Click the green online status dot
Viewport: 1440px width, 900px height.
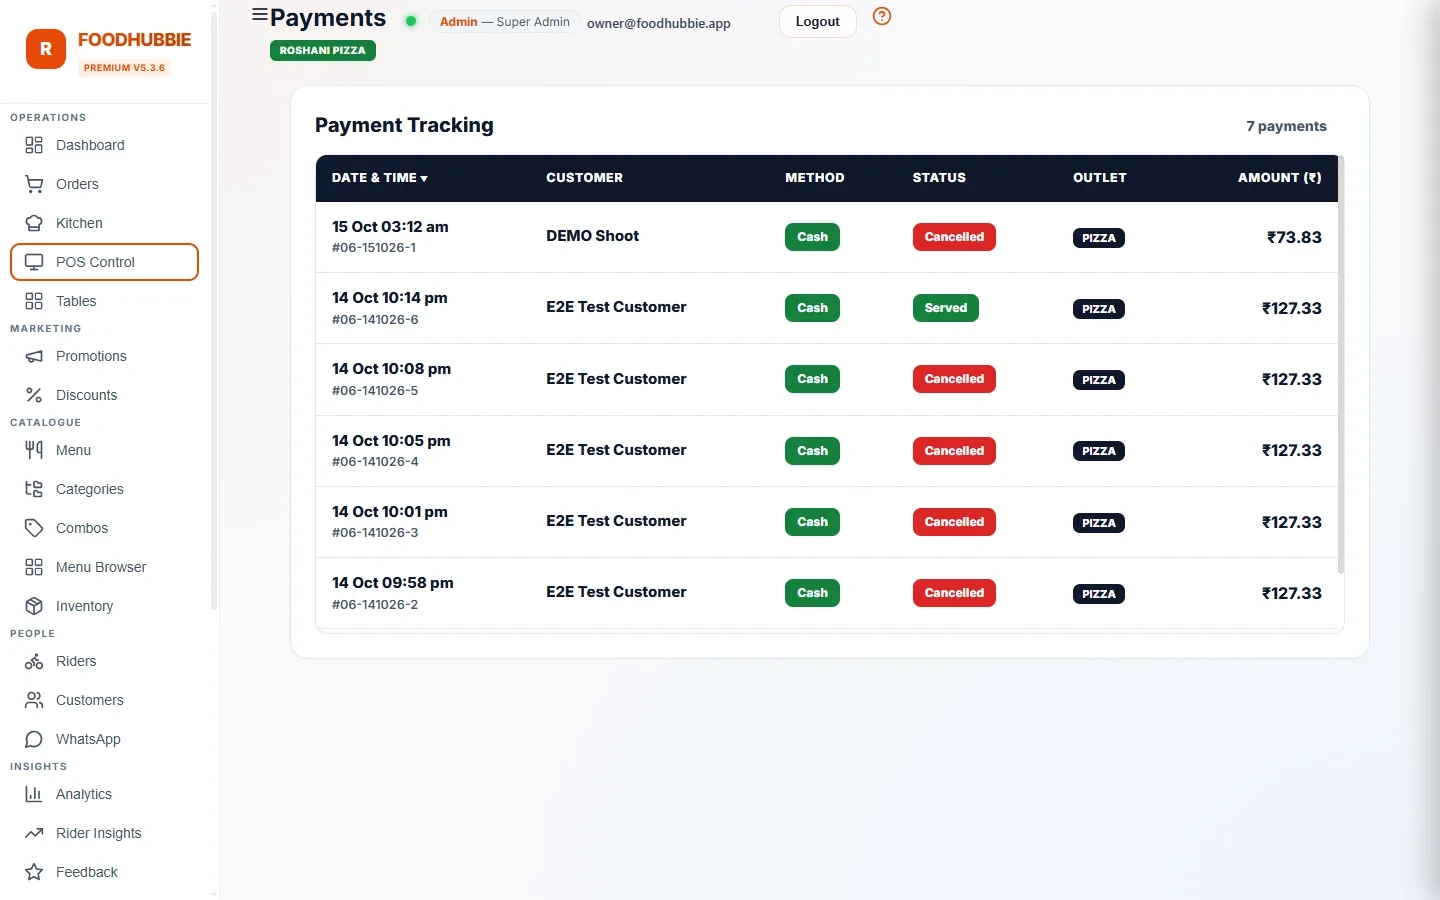coord(411,21)
